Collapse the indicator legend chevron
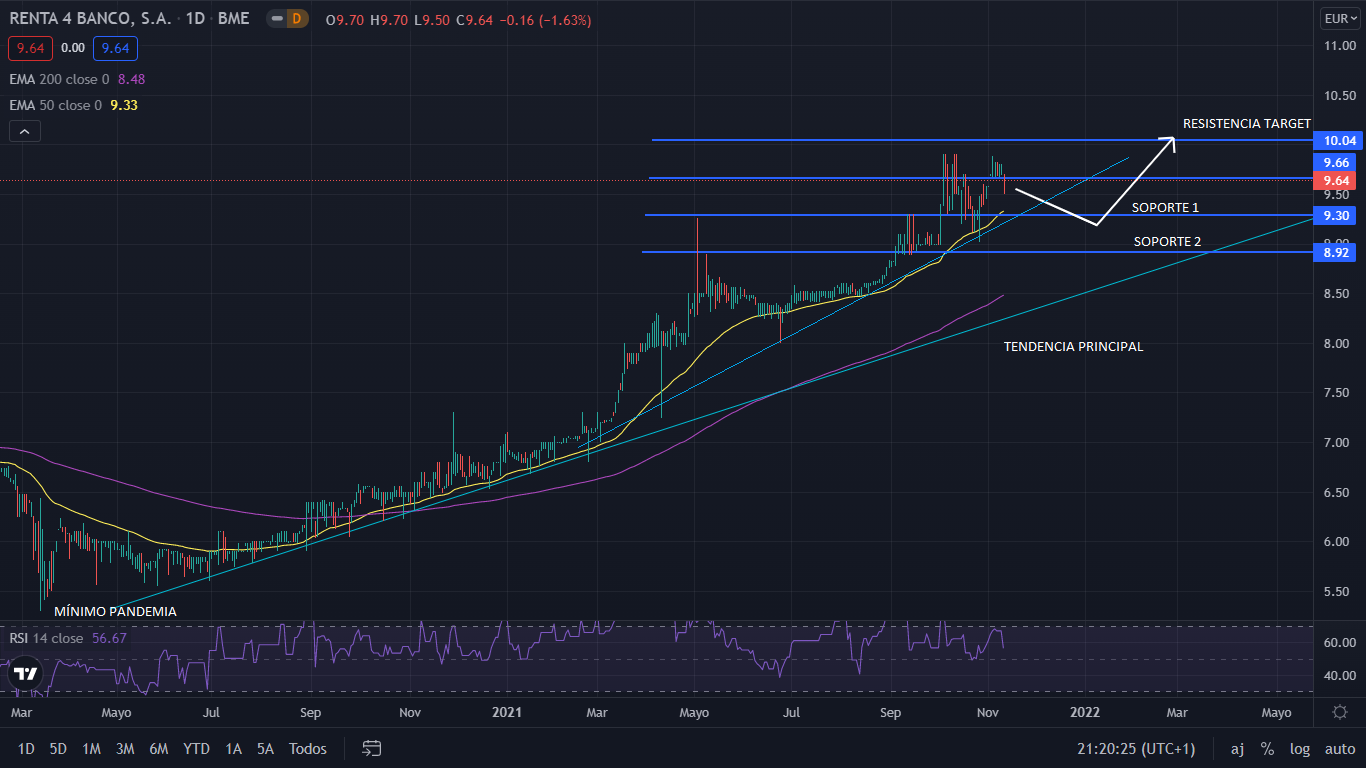 pyautogui.click(x=24, y=131)
